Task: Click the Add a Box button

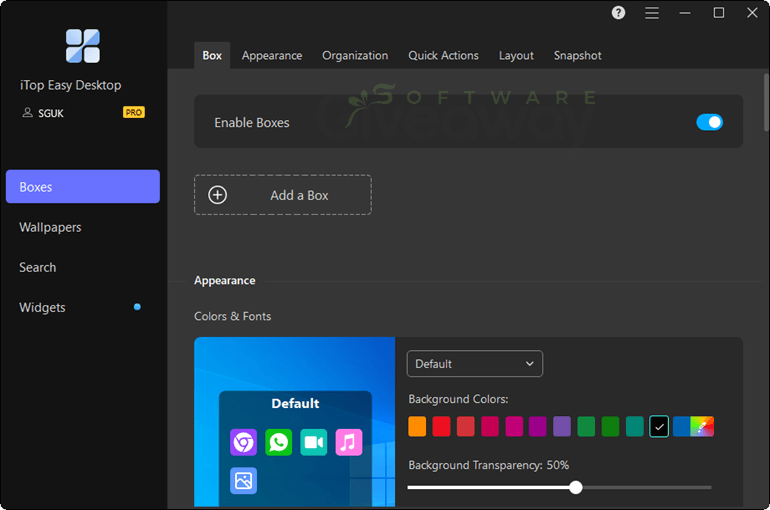Action: [283, 195]
